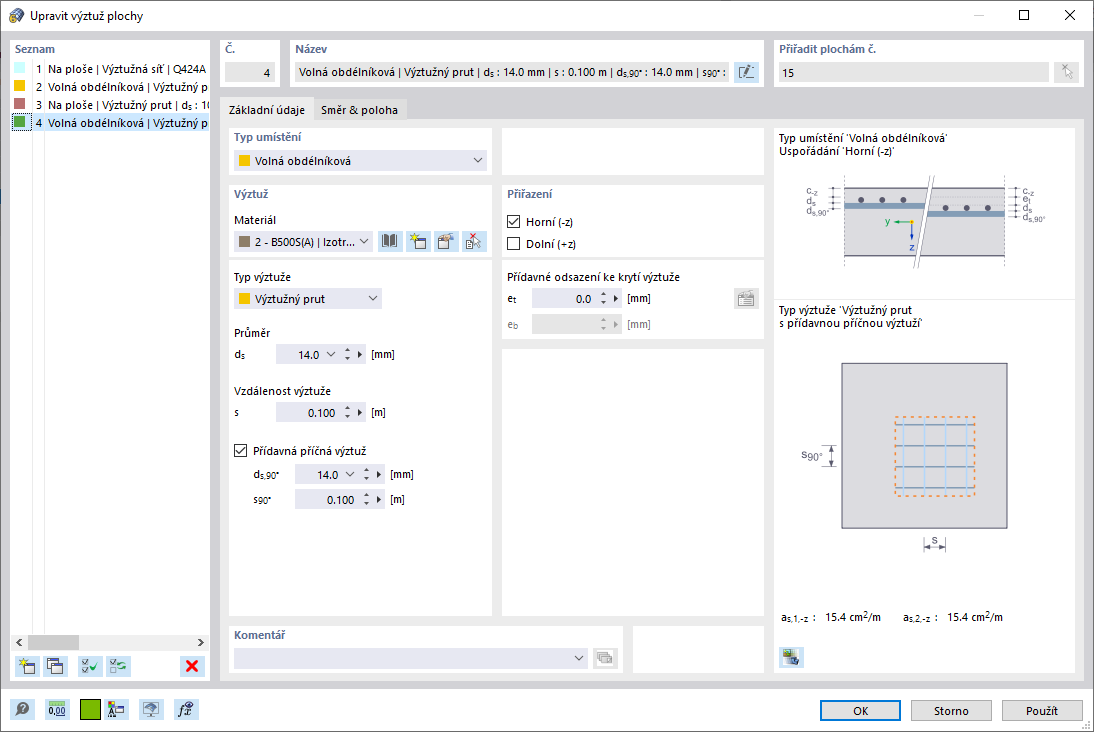Open ds,90° diameter dropdown
Viewport: 1094px width, 732px height.
[350, 475]
